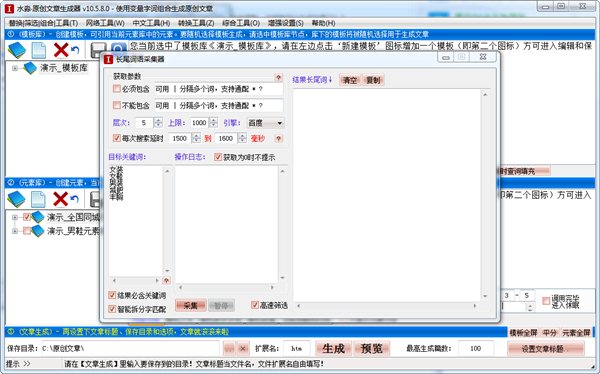Toggle checkbox of 演示_全国同城 element library

[27, 217]
